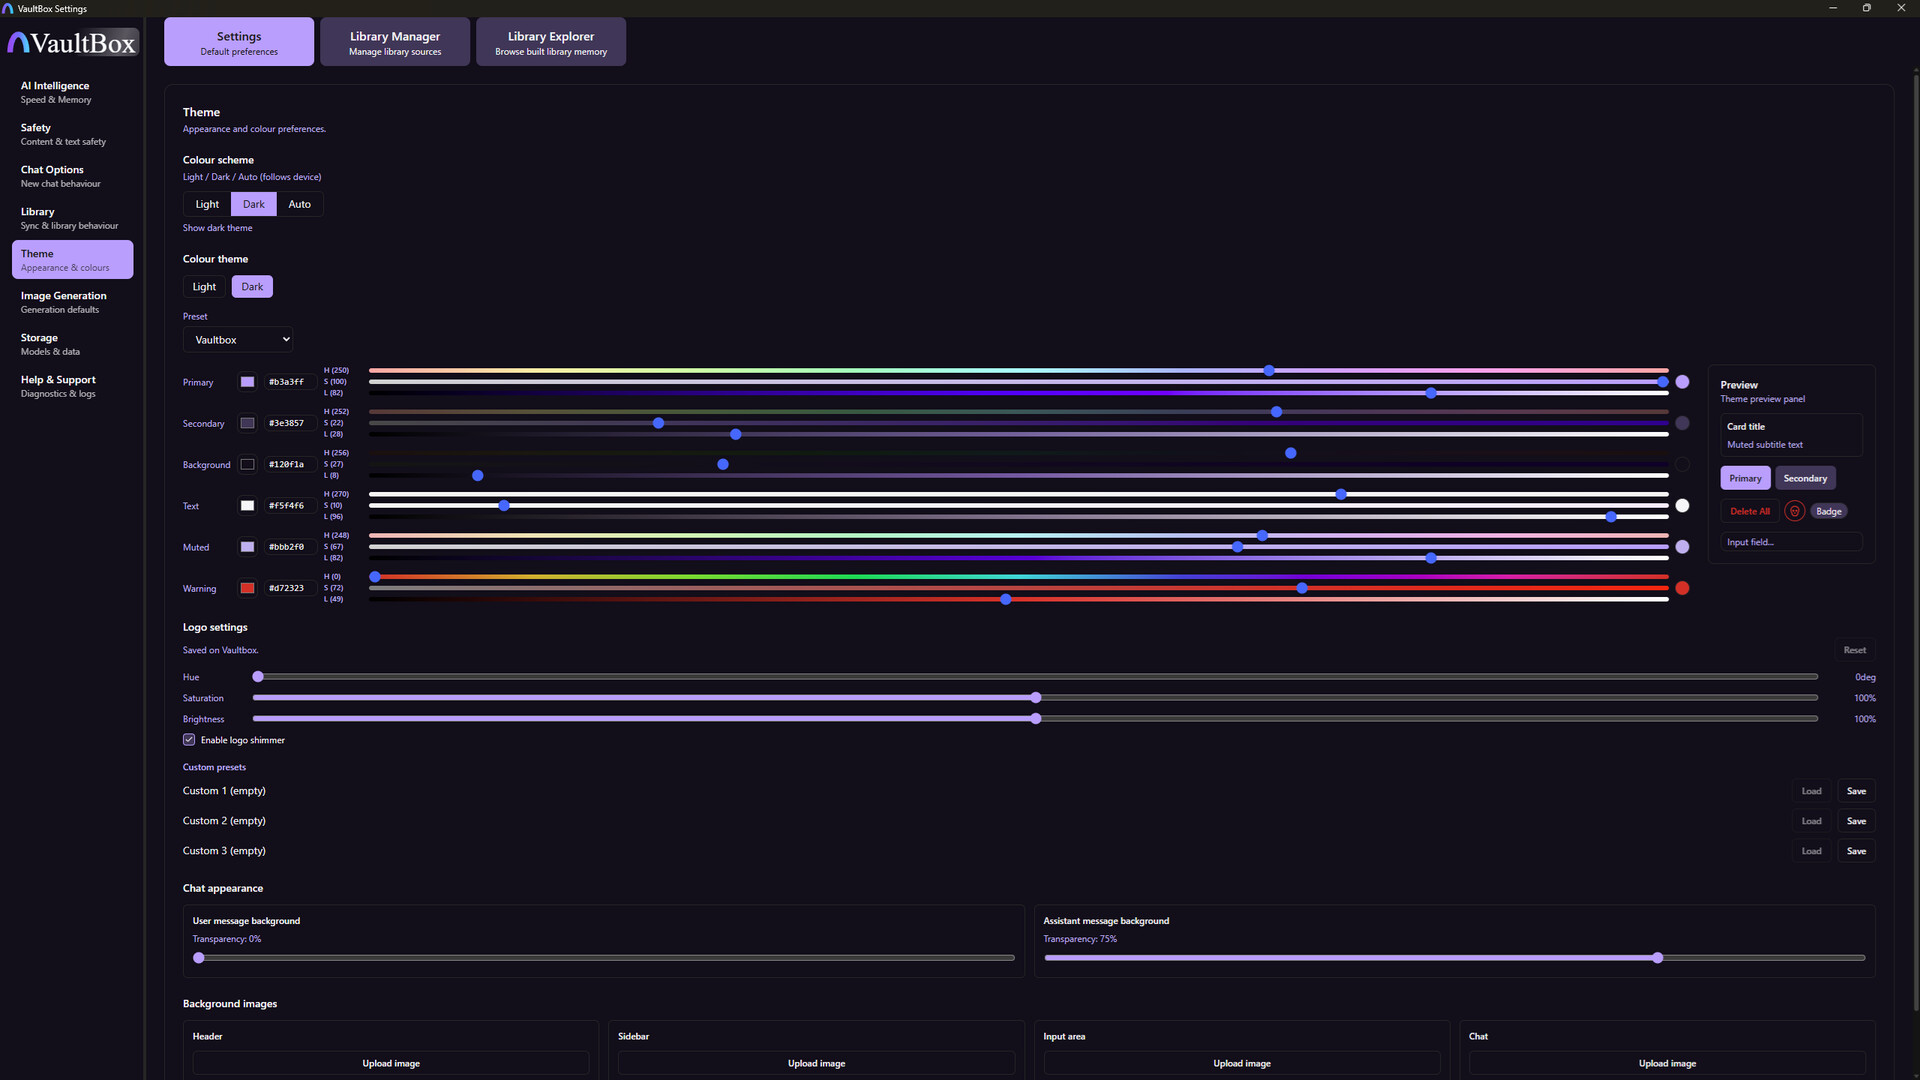Click Reset in Logo settings
The width and height of the screenshot is (1920, 1080).
coord(1855,650)
